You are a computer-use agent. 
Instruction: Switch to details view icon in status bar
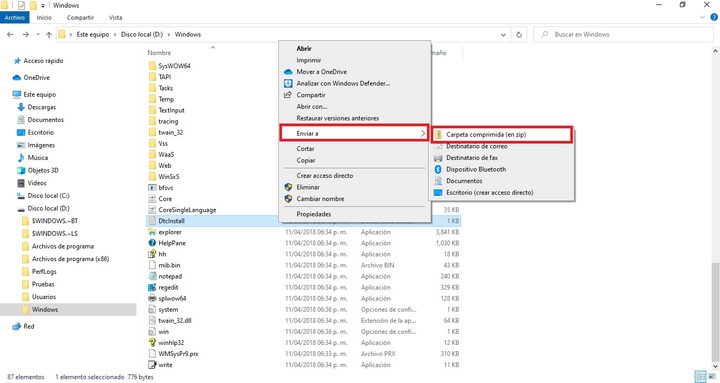click(700, 377)
